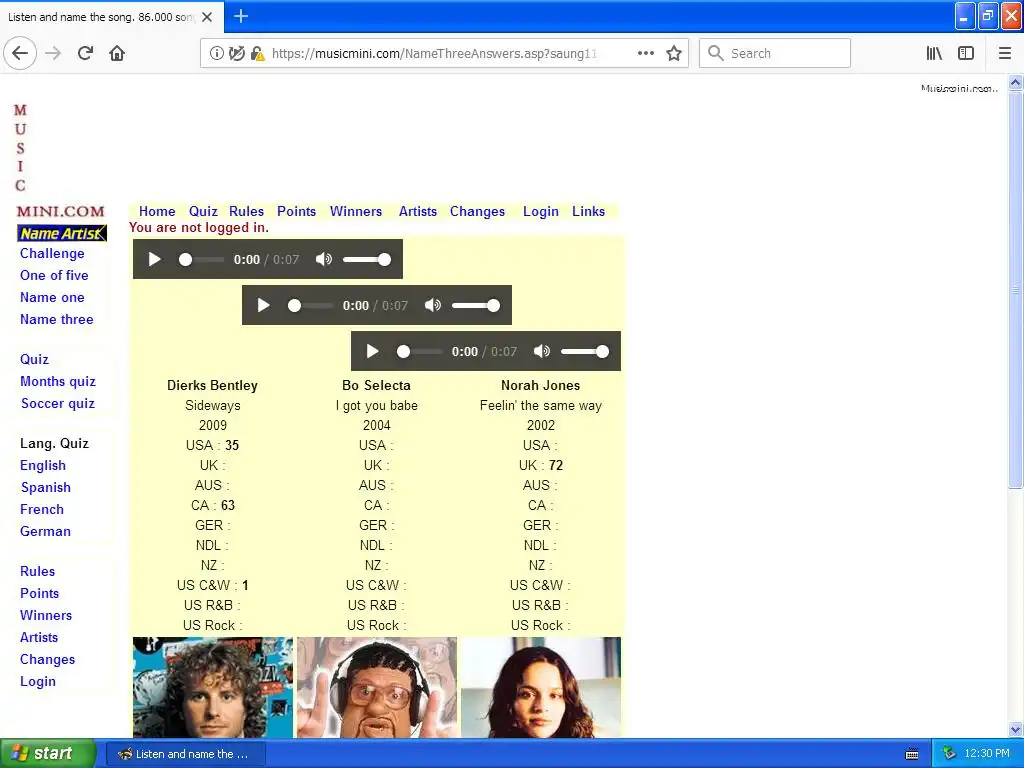Image resolution: width=1024 pixels, height=768 pixels.
Task: Select the Name Artist sidebar item
Action: [x=62, y=233]
